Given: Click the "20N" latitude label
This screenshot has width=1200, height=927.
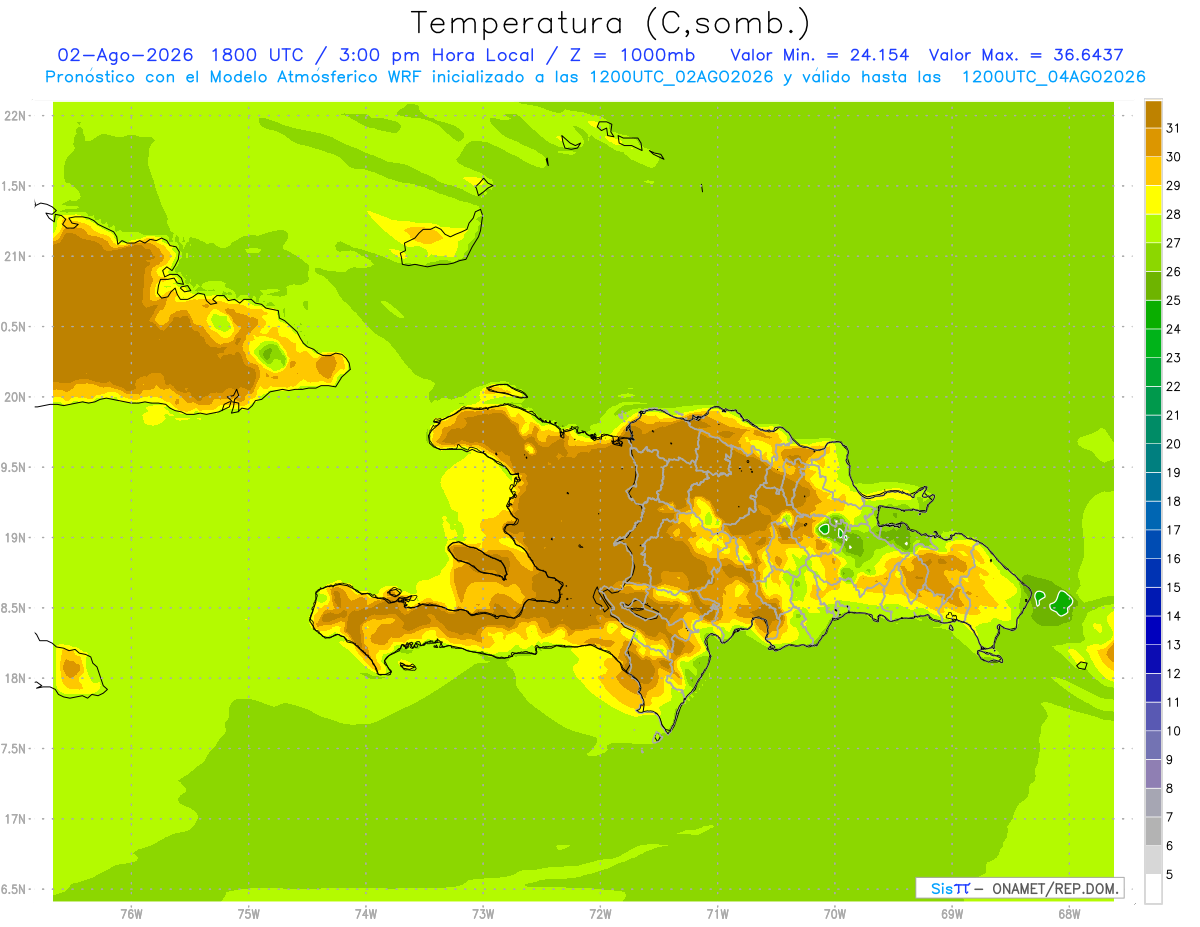Looking at the screenshot, I should pyautogui.click(x=17, y=397).
